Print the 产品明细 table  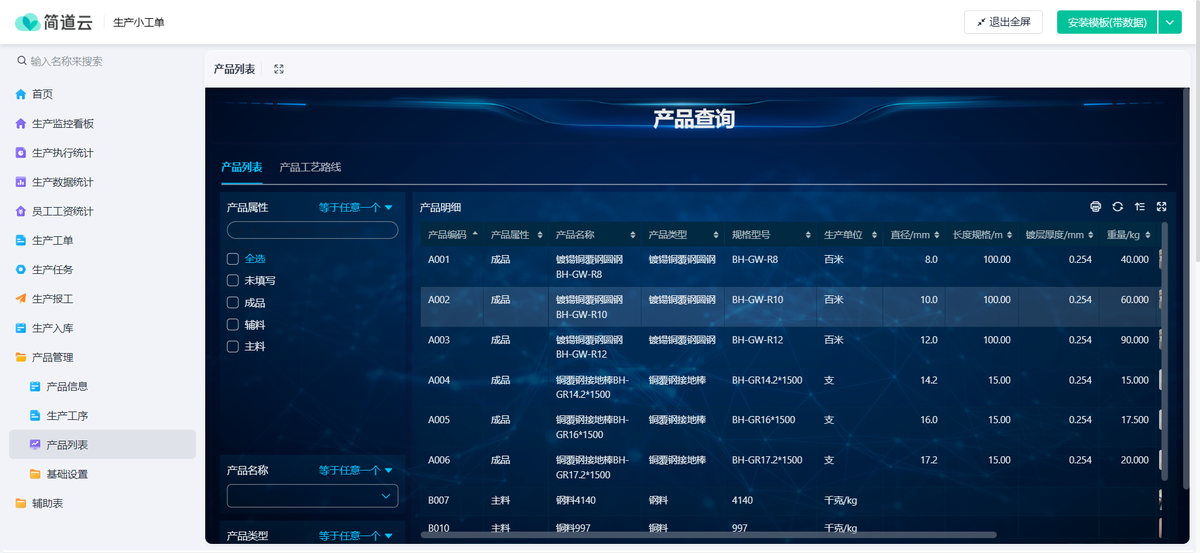[1095, 207]
